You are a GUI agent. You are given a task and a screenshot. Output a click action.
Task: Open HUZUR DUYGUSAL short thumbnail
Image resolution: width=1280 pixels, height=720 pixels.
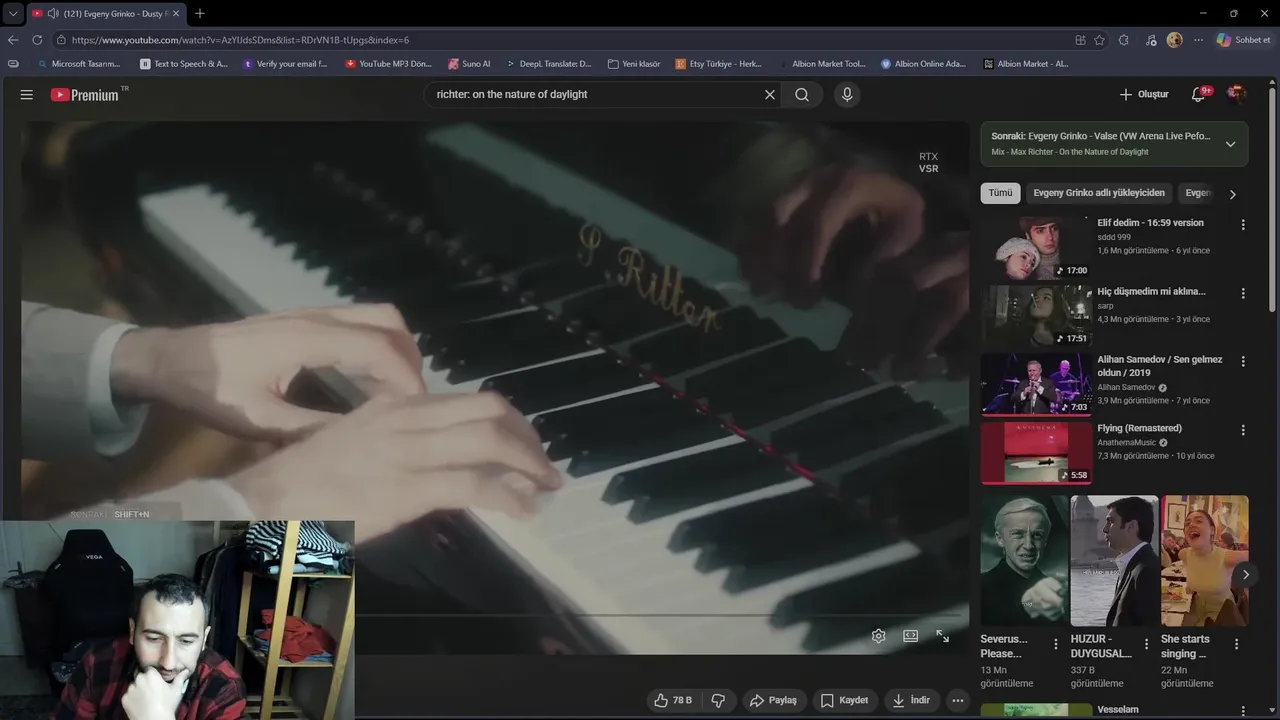point(1114,560)
